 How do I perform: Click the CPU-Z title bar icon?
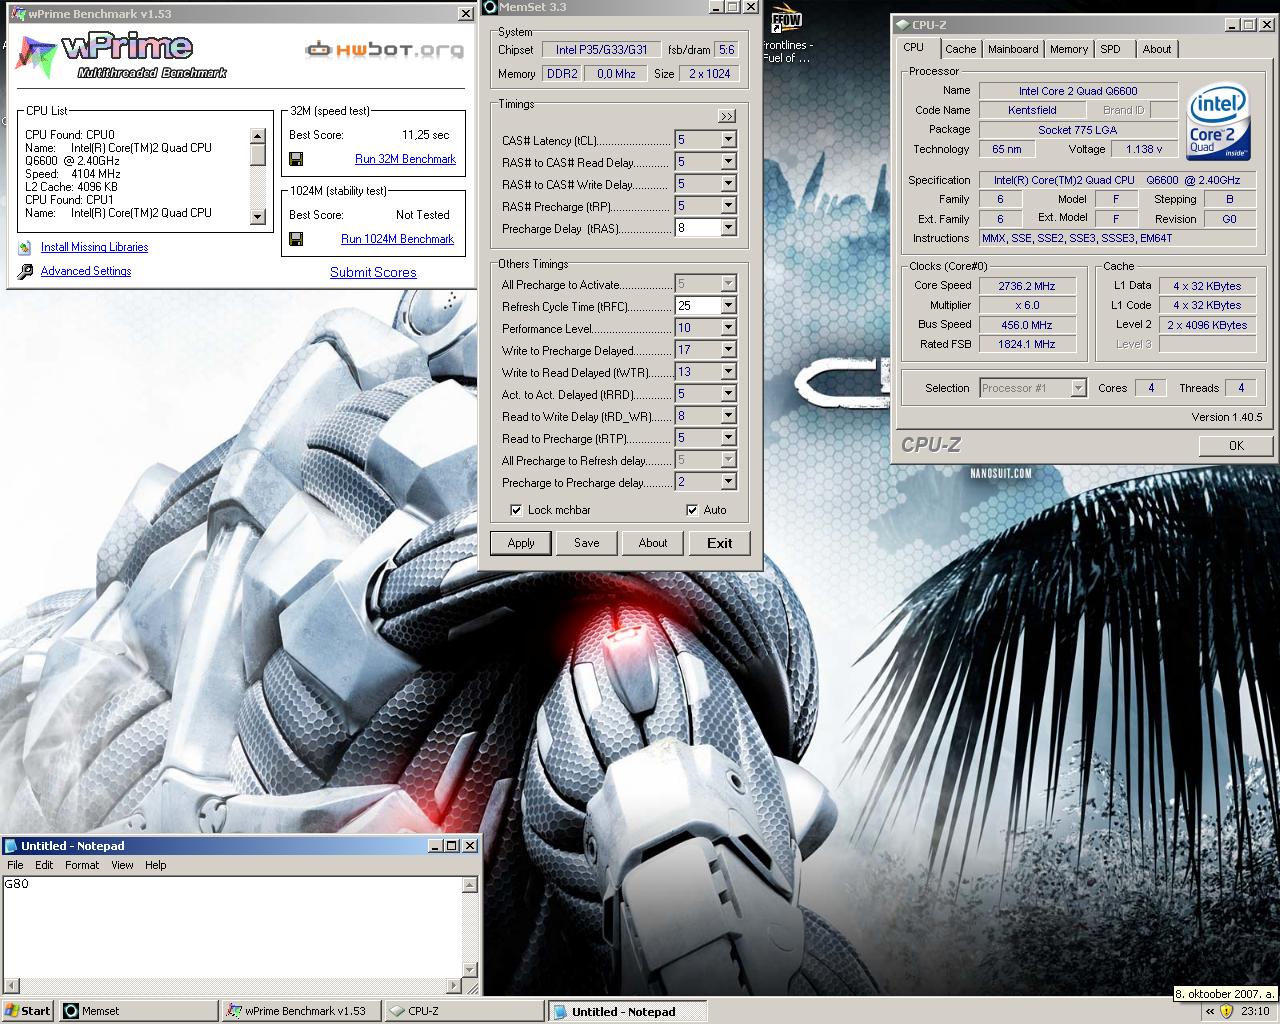pos(902,25)
